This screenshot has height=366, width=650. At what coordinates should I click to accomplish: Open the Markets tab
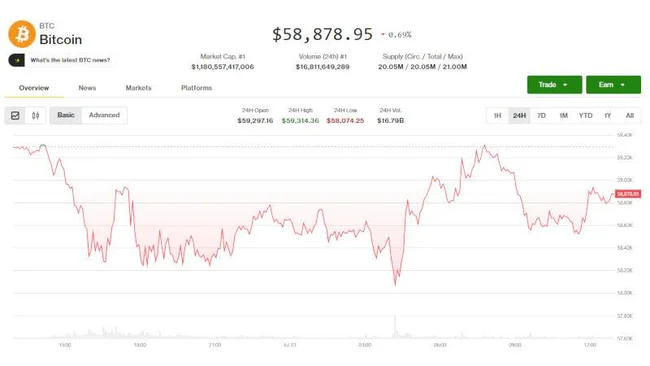click(x=138, y=88)
